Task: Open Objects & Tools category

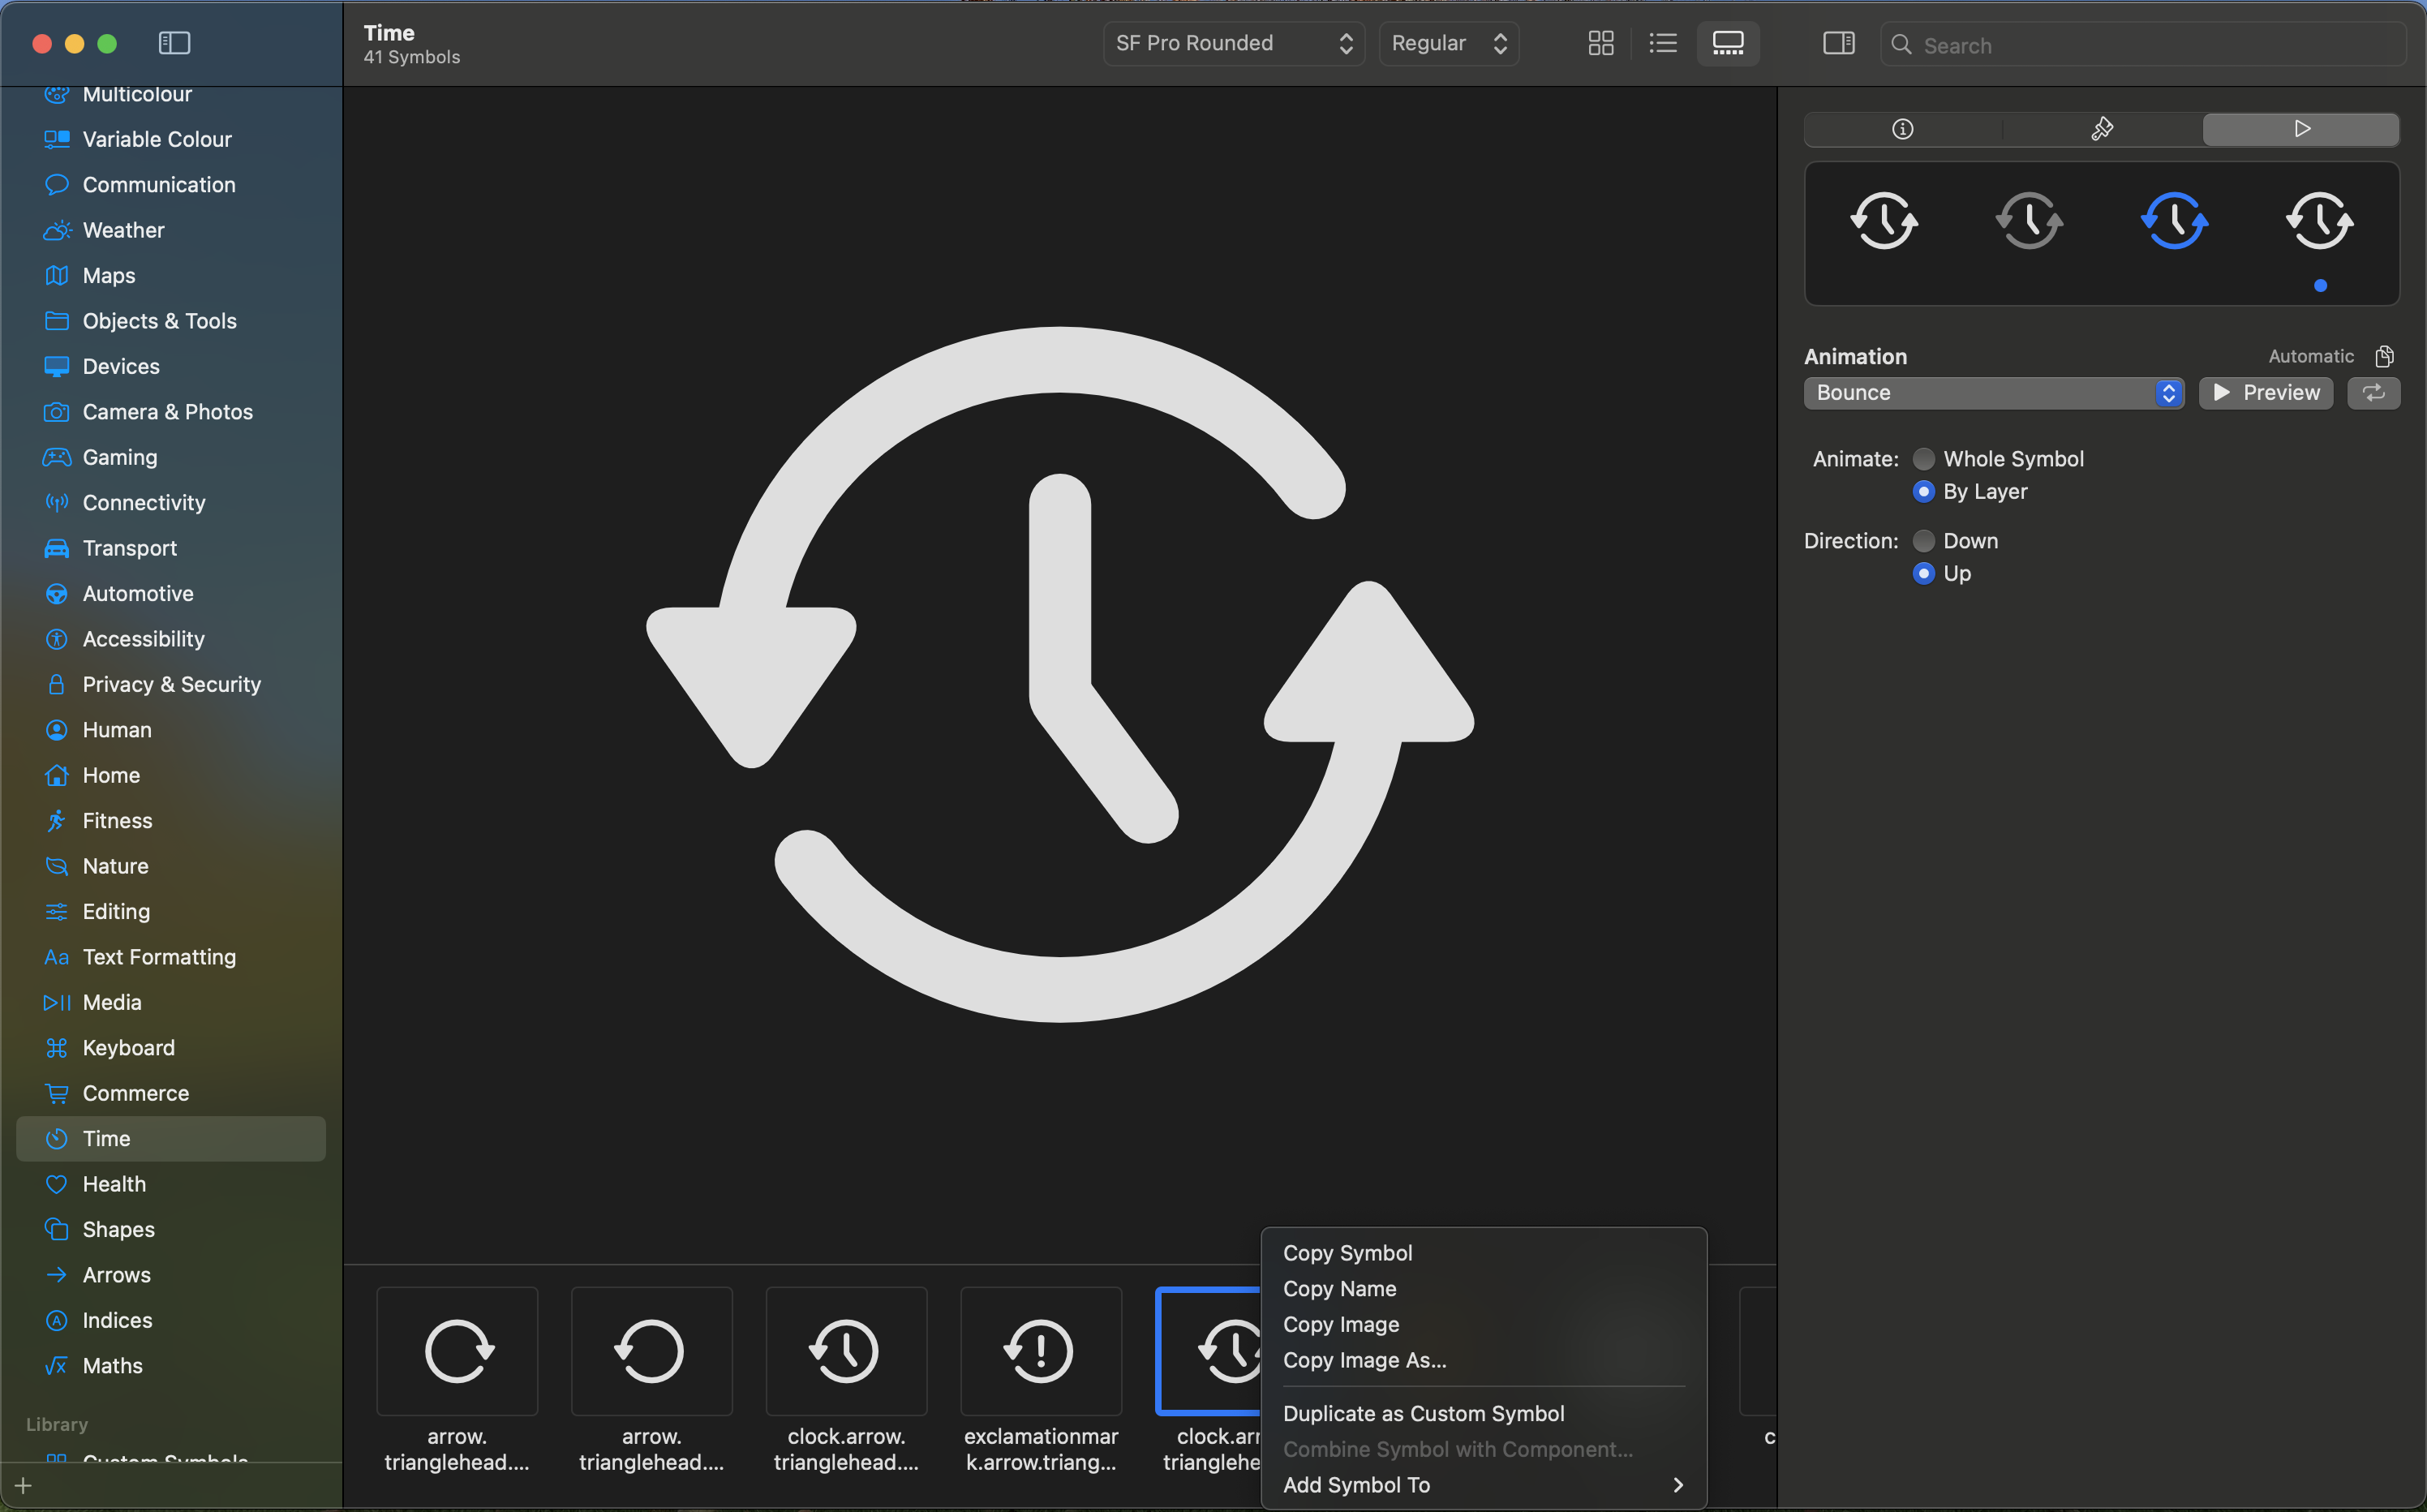Action: pyautogui.click(x=171, y=321)
